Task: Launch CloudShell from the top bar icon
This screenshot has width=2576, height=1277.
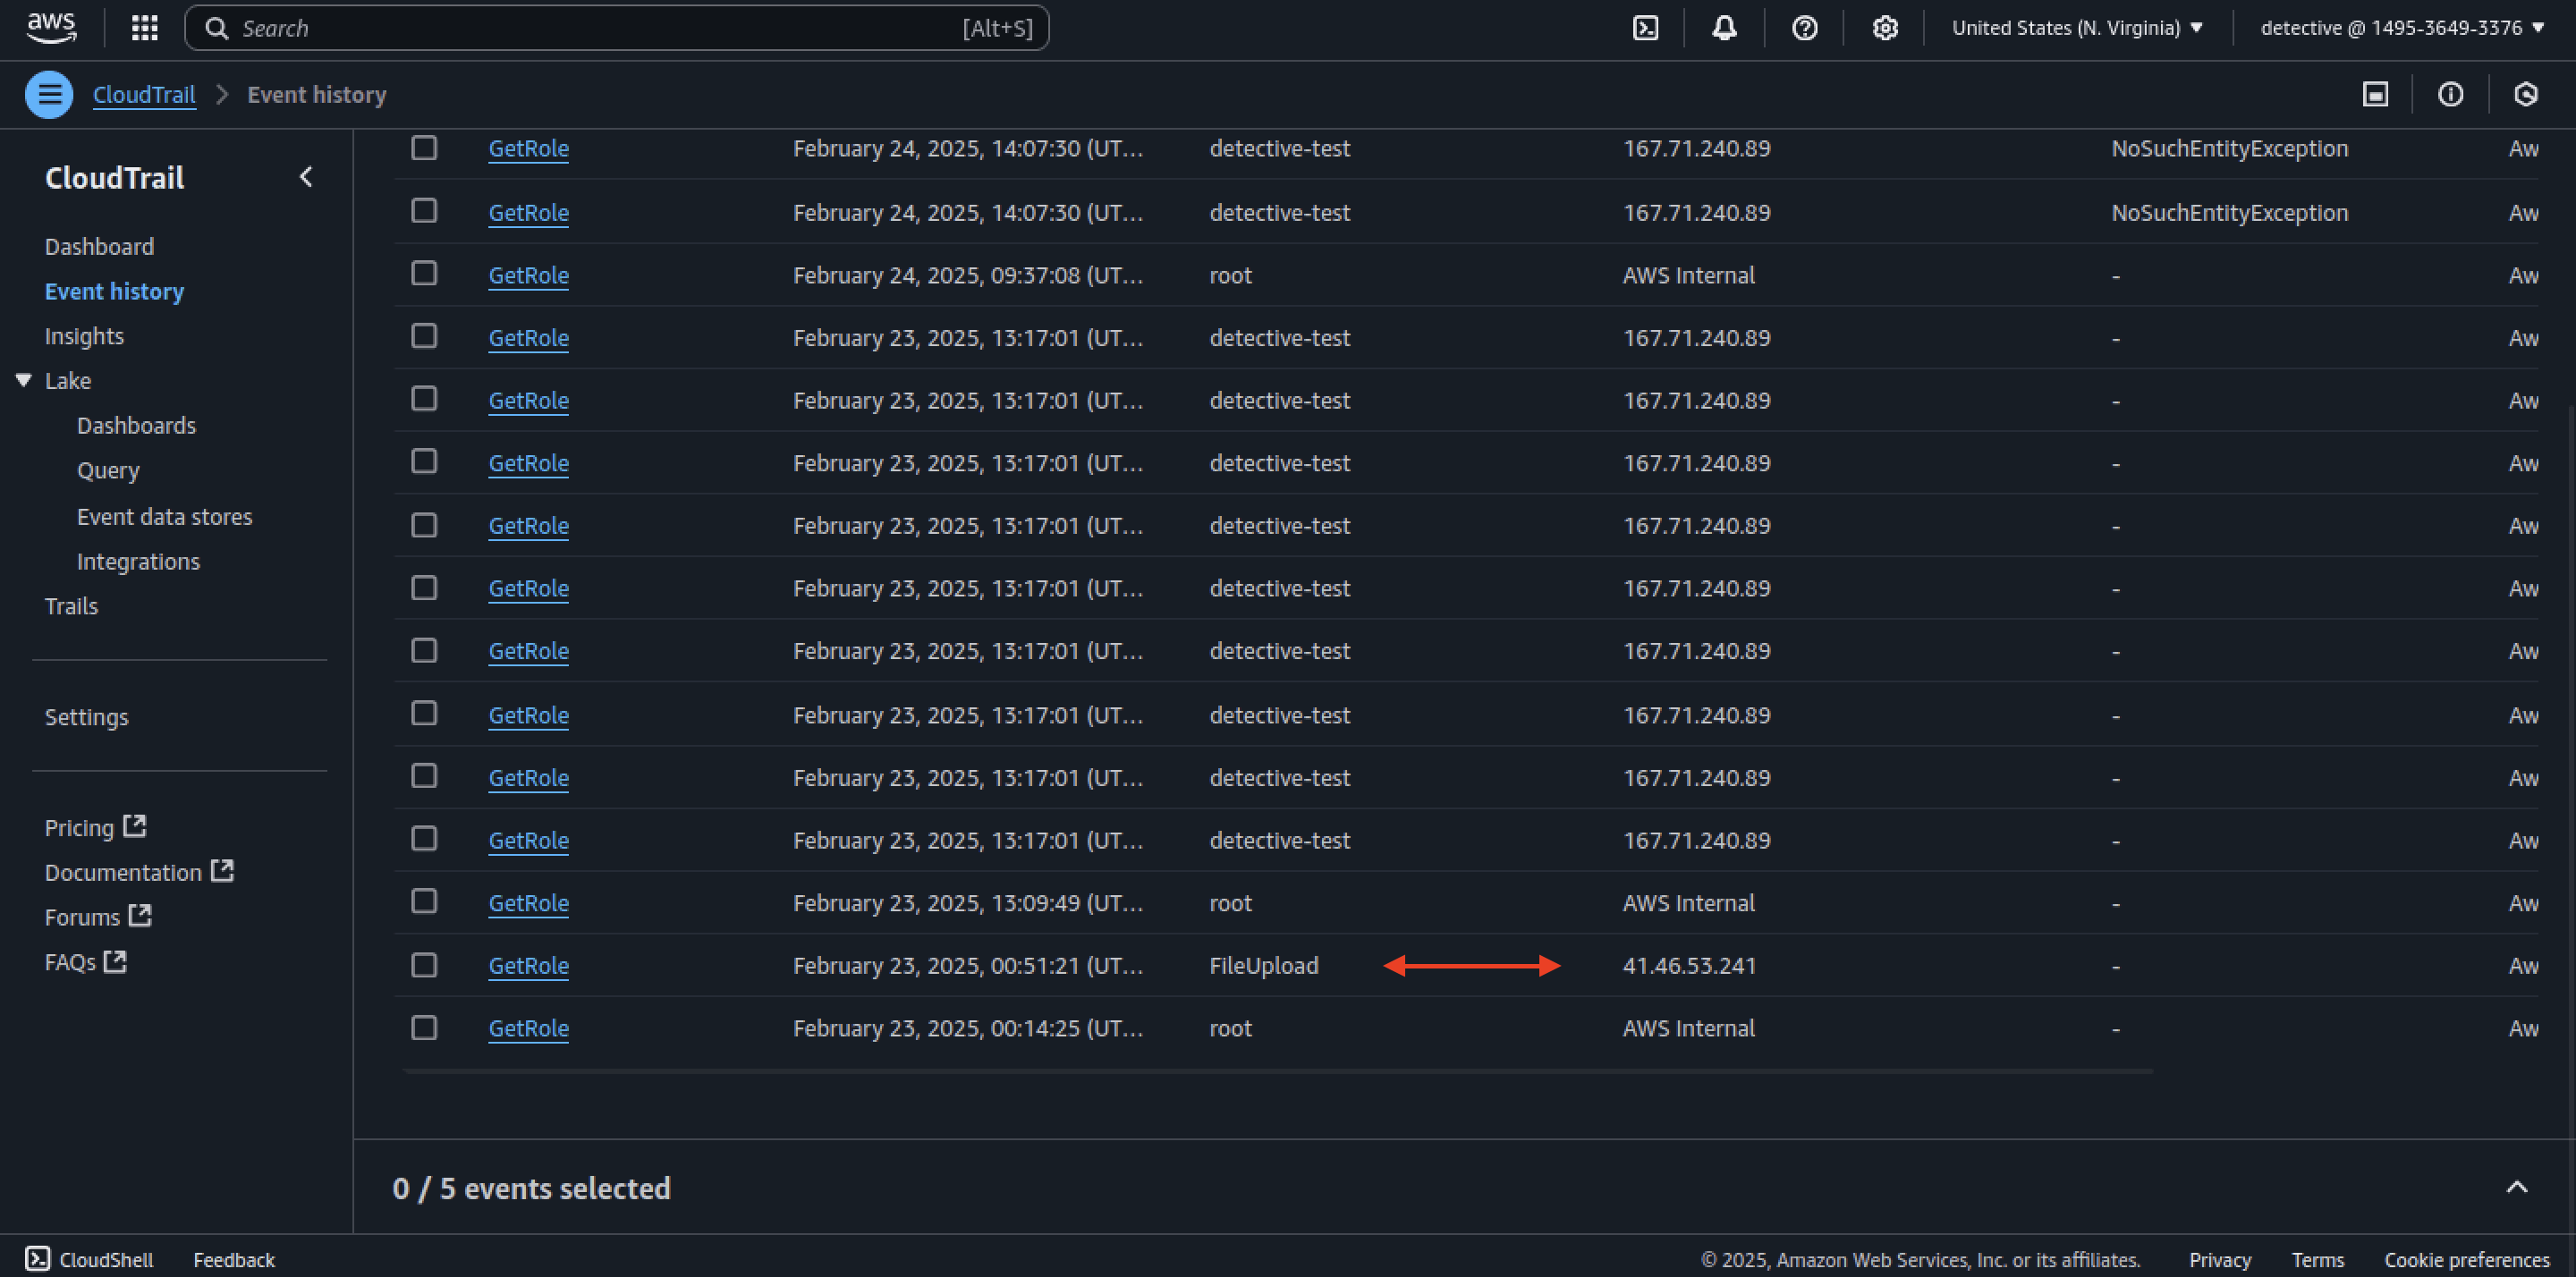Action: coord(1645,28)
